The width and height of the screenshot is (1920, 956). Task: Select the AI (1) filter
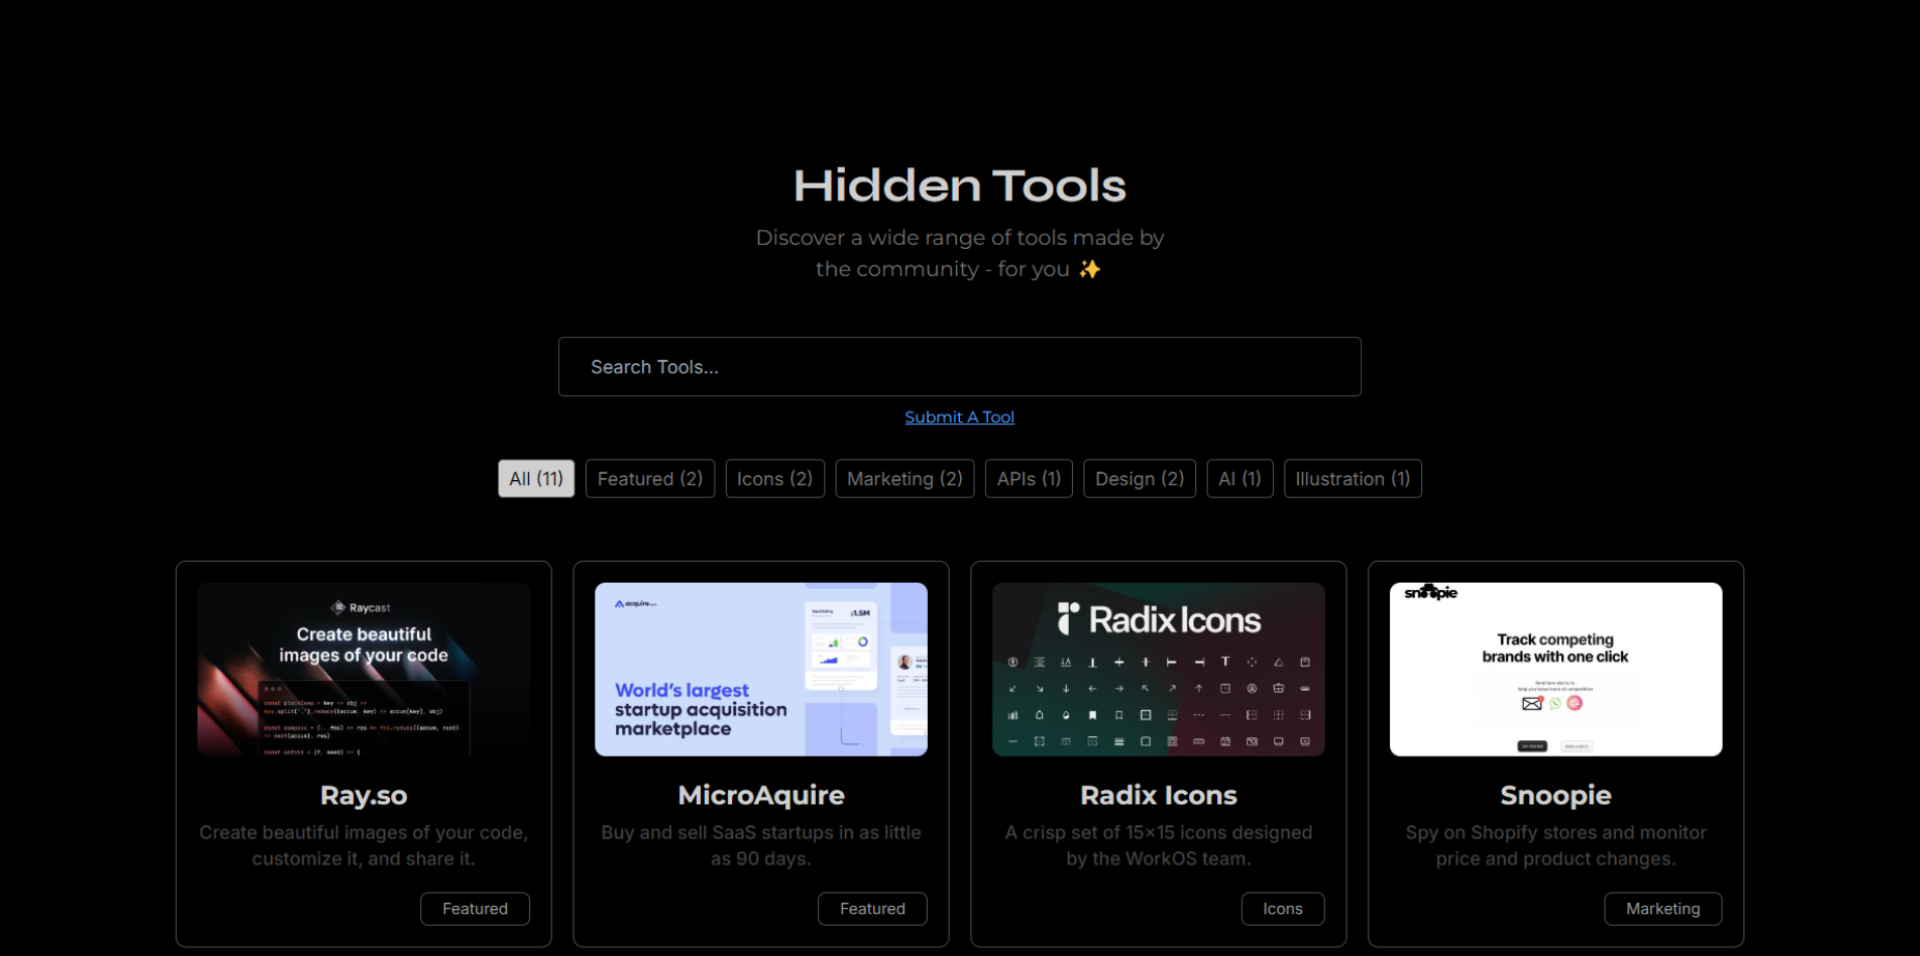click(x=1239, y=478)
